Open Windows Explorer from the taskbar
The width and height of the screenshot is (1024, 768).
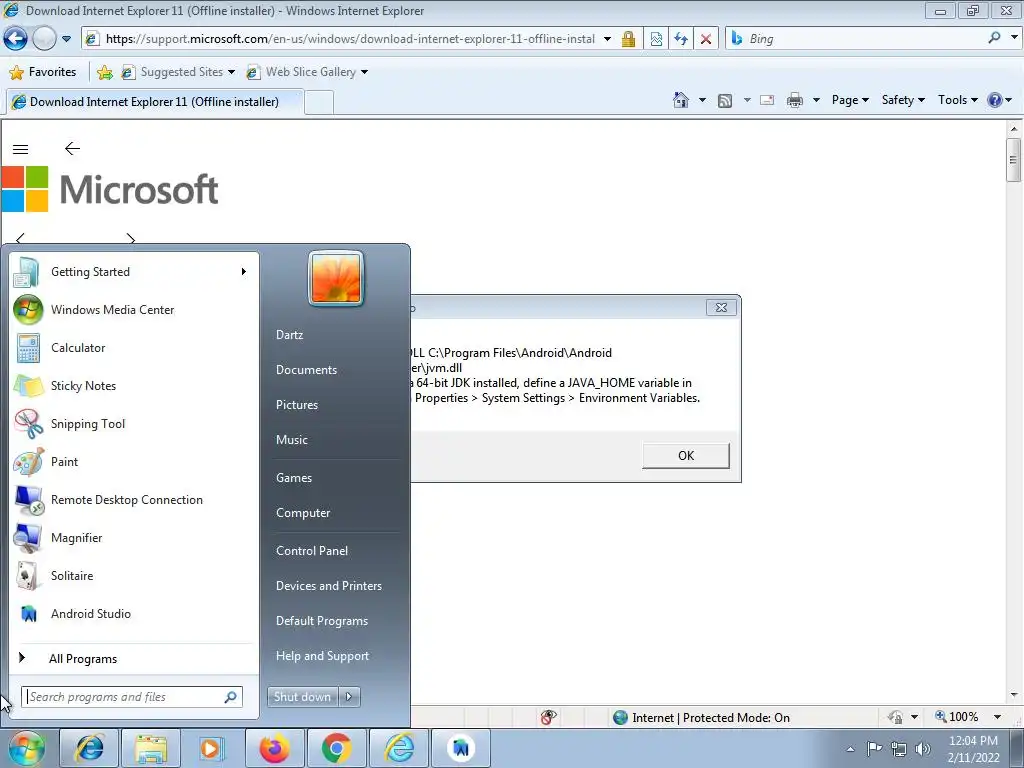(152, 748)
